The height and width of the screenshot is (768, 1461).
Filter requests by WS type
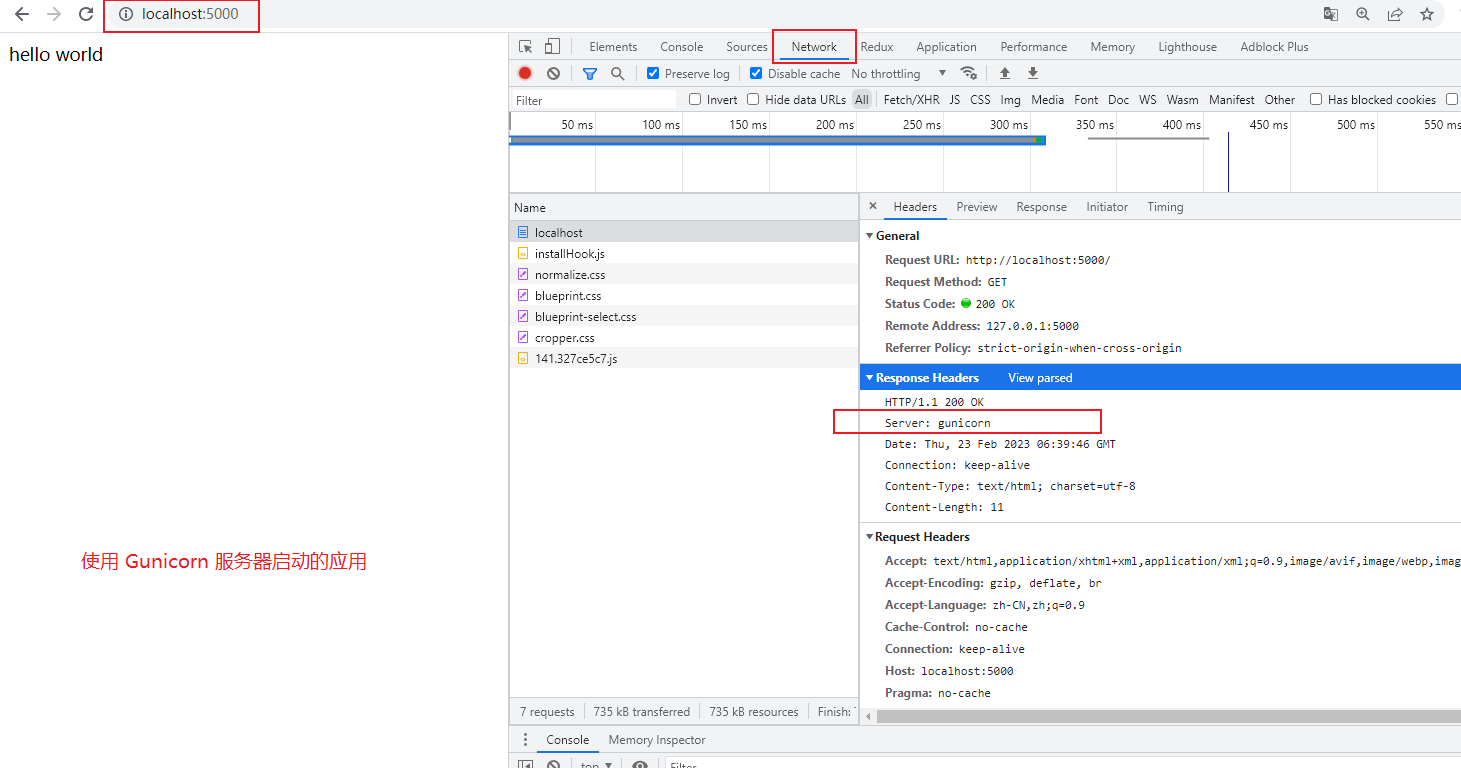point(1147,99)
